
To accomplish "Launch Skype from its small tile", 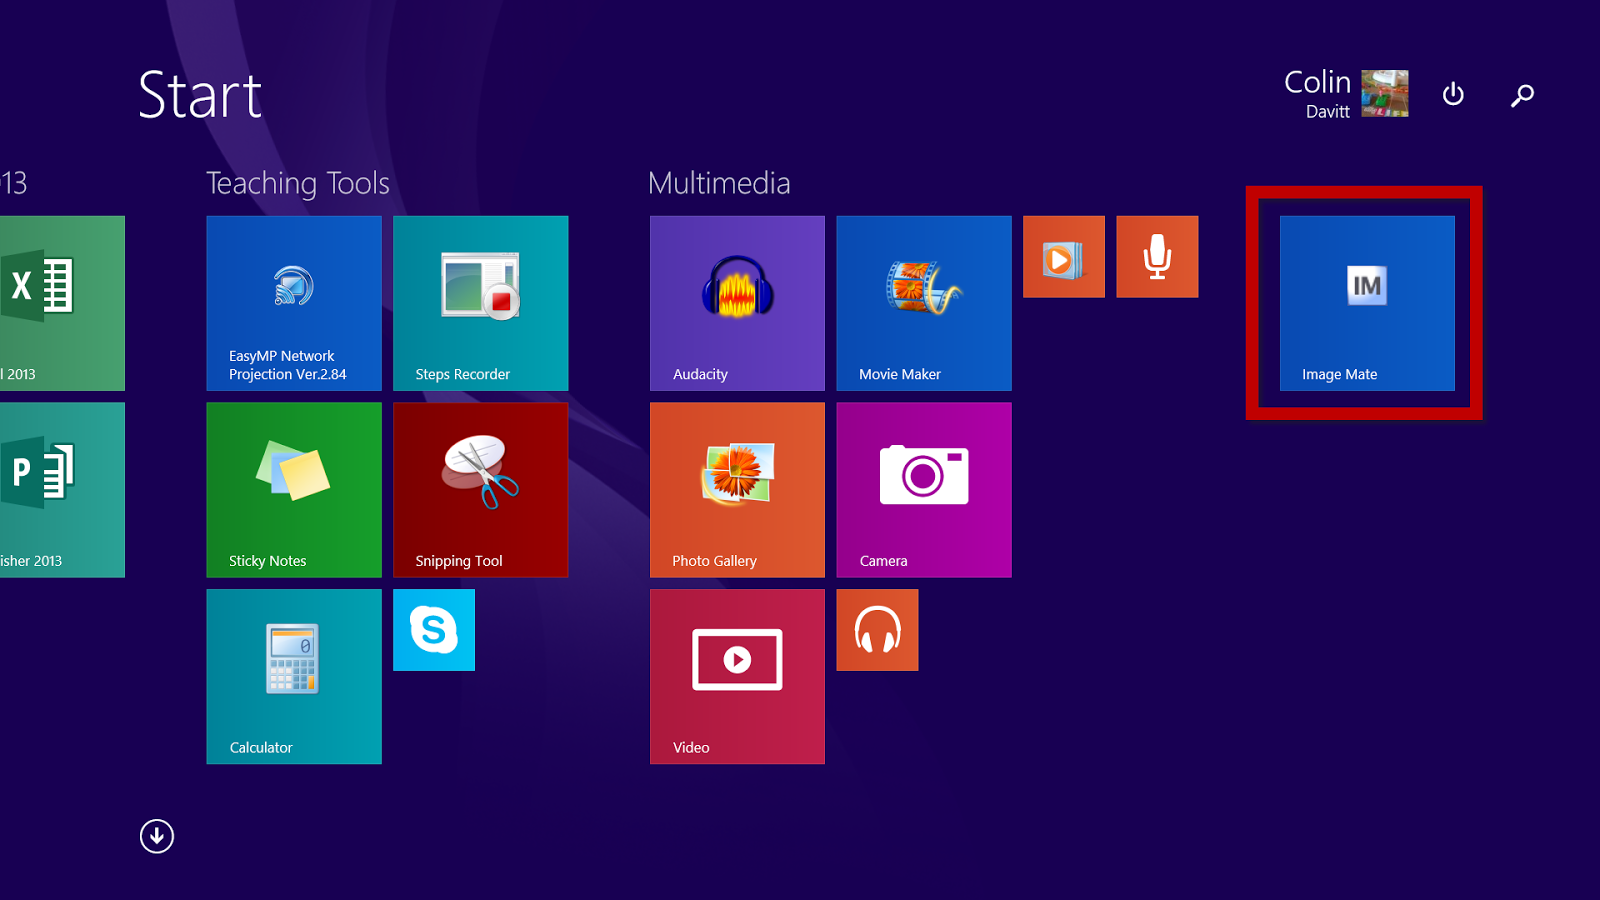I will pyautogui.click(x=434, y=630).
